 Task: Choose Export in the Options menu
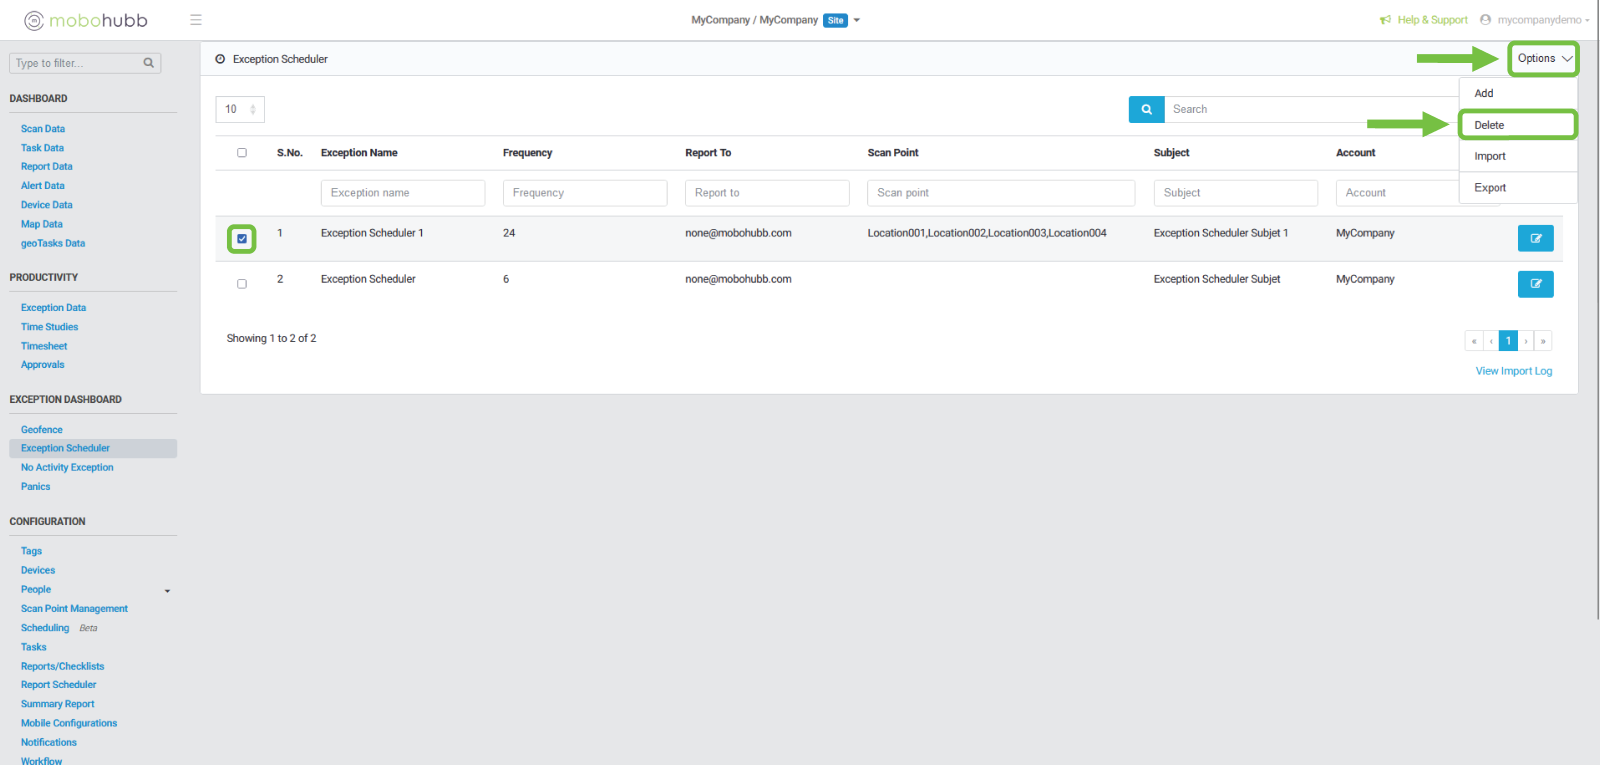pos(1490,188)
